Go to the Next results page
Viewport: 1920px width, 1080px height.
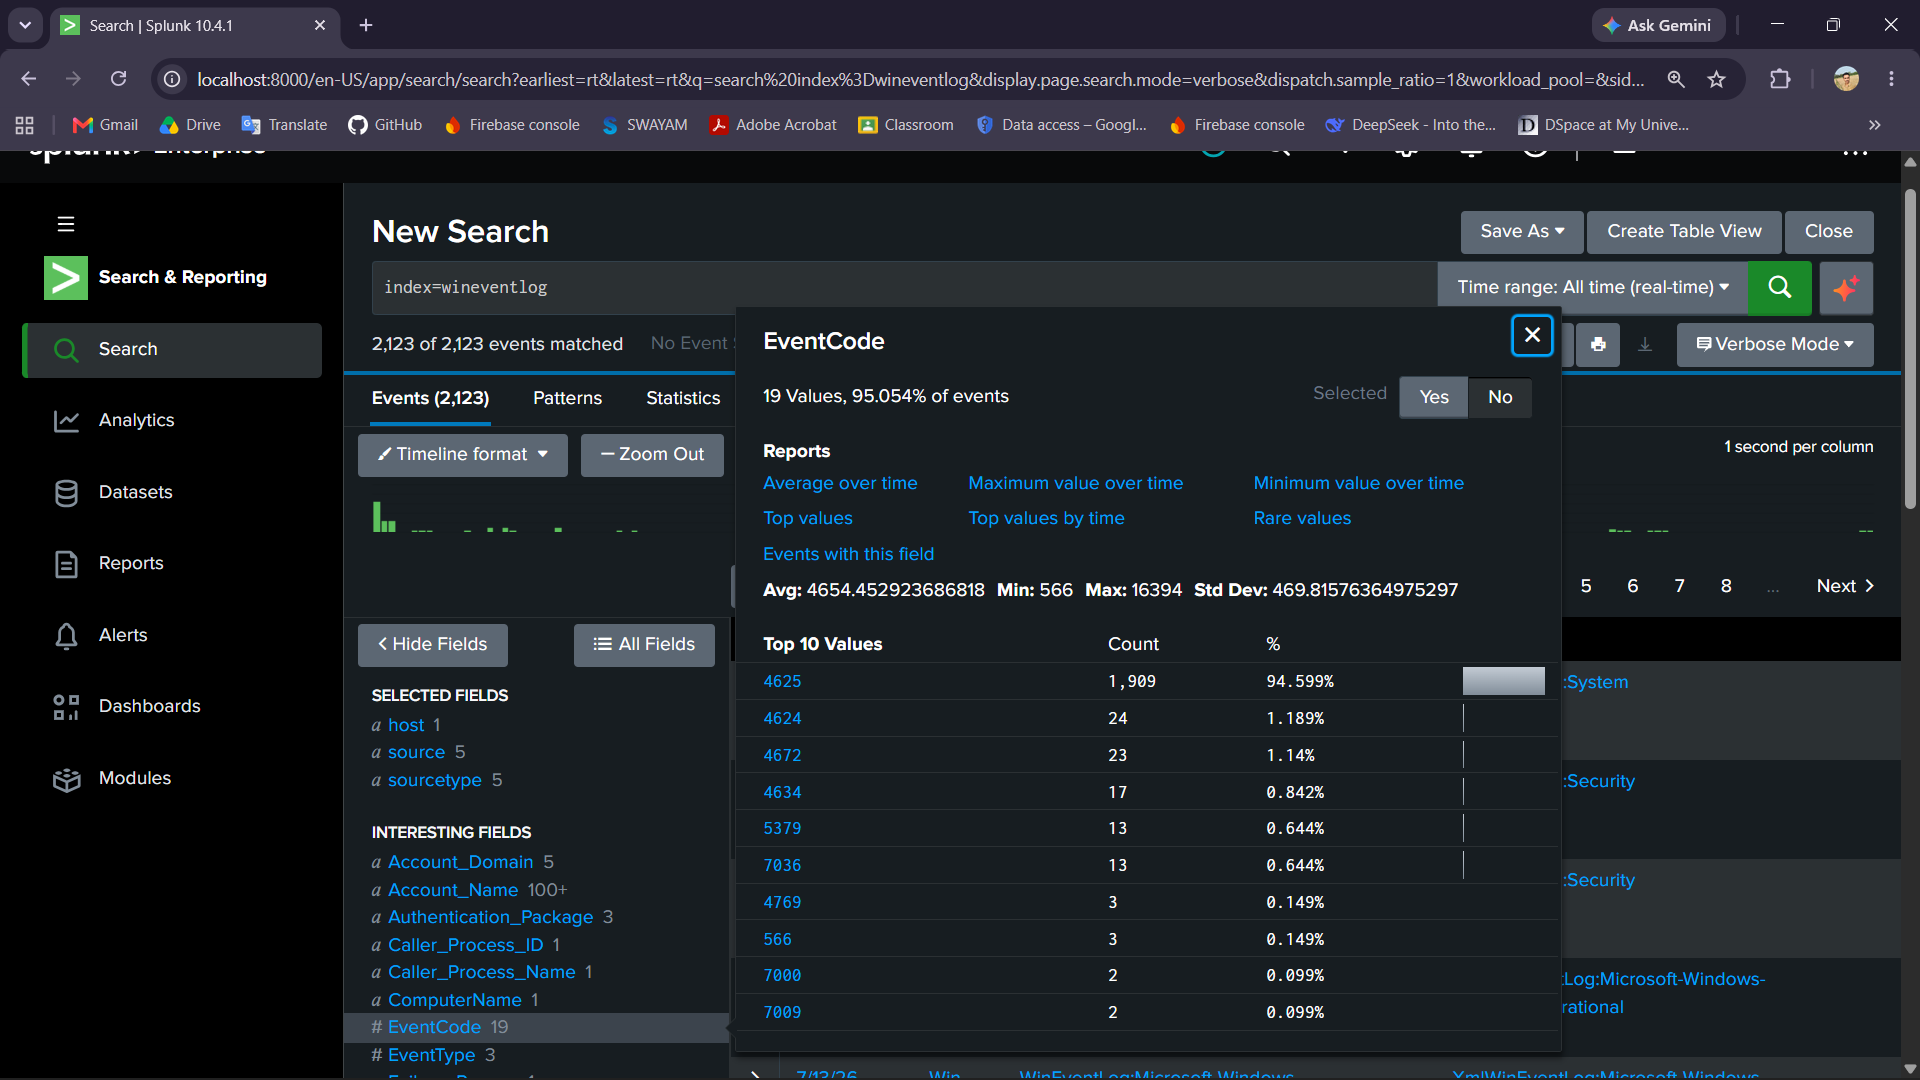click(1845, 586)
